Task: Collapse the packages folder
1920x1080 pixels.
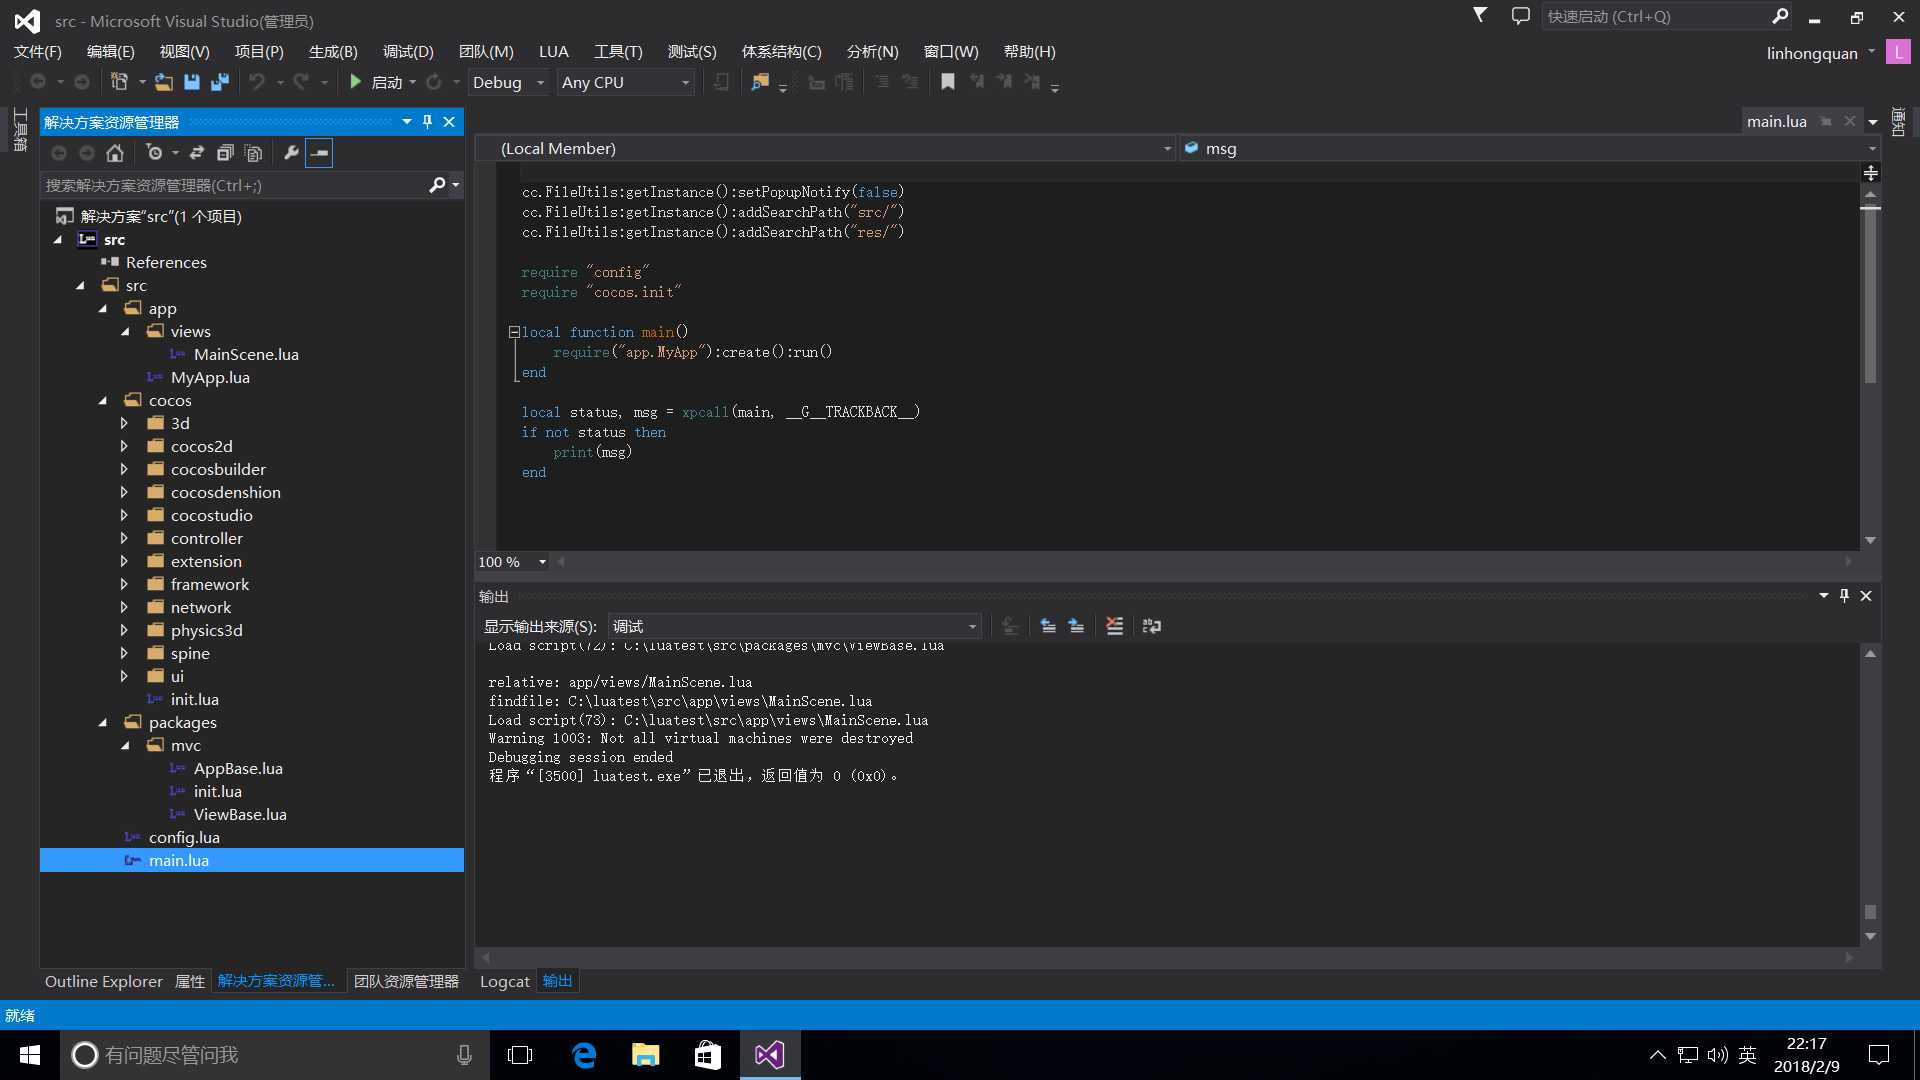Action: pyautogui.click(x=102, y=722)
